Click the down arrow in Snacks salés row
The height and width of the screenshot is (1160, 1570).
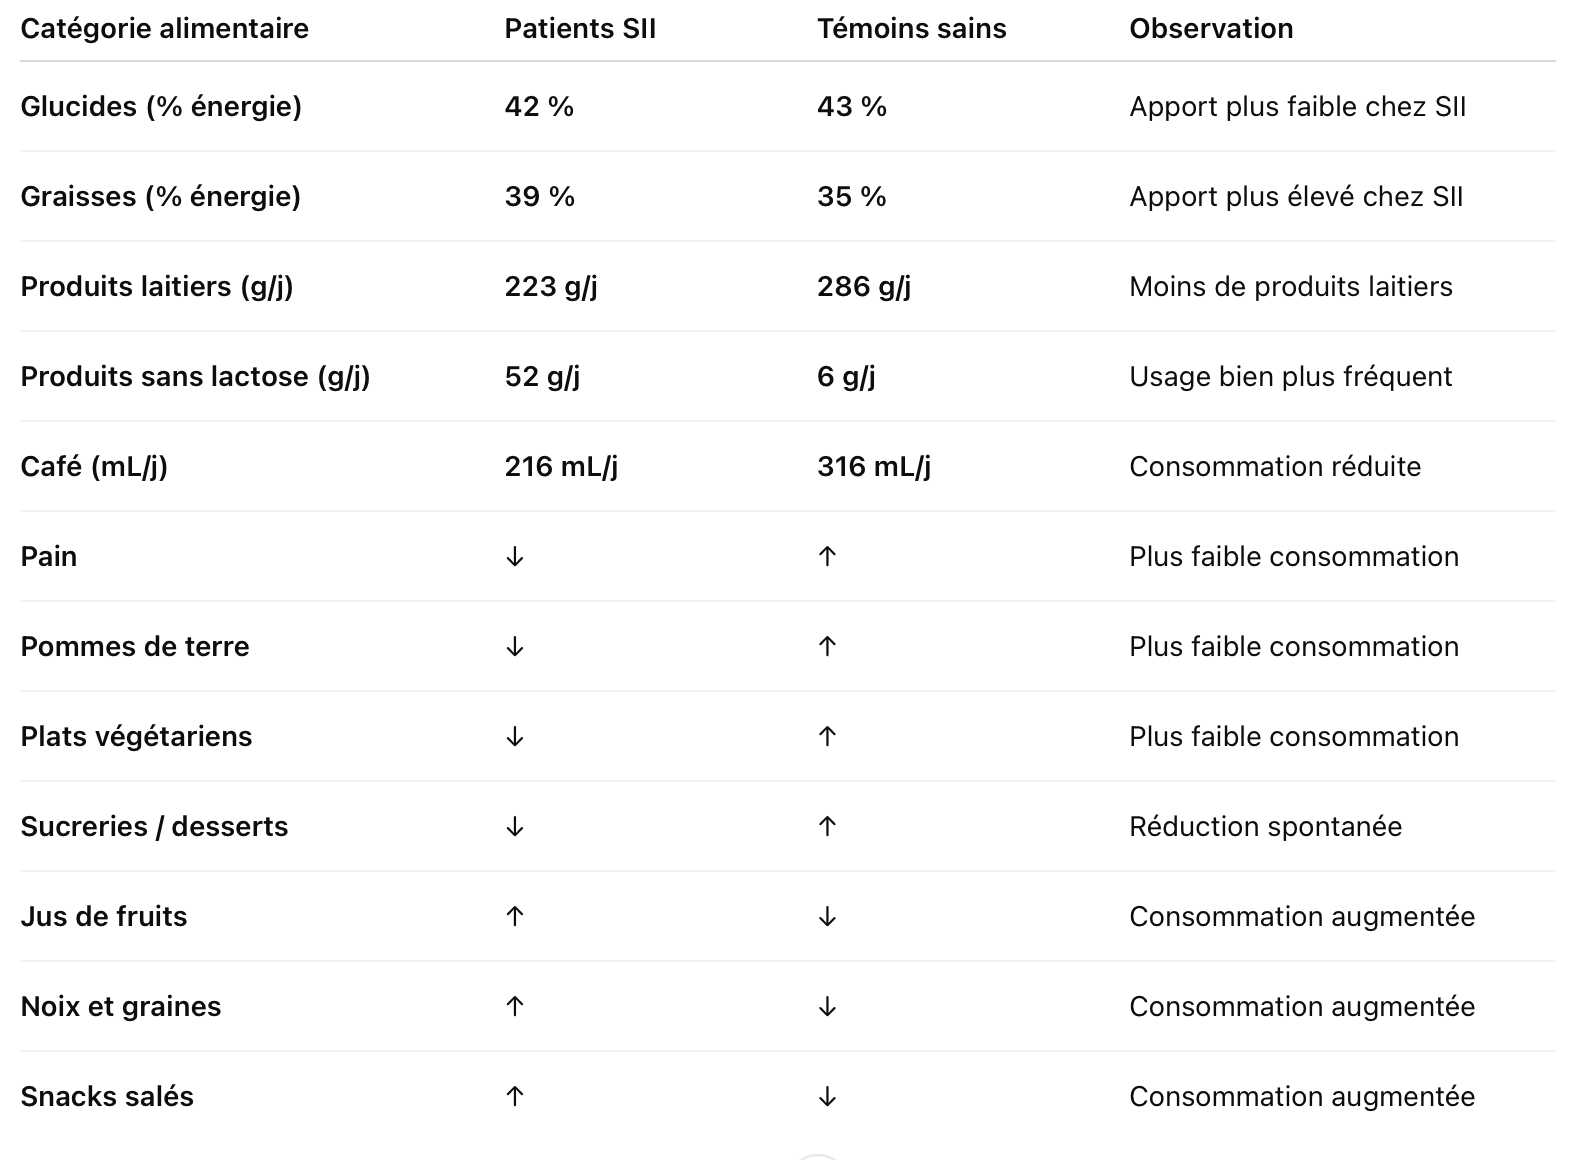pos(827,1097)
